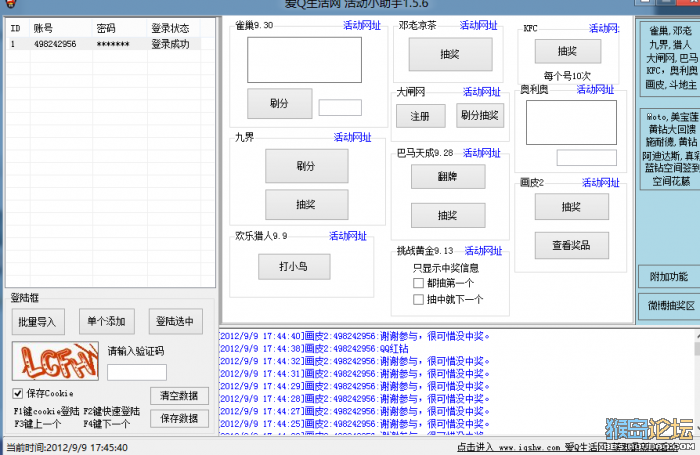Viewport: 700px width, 455px height.
Task: Click the 刷分抽奖 button
Action: coord(480,116)
